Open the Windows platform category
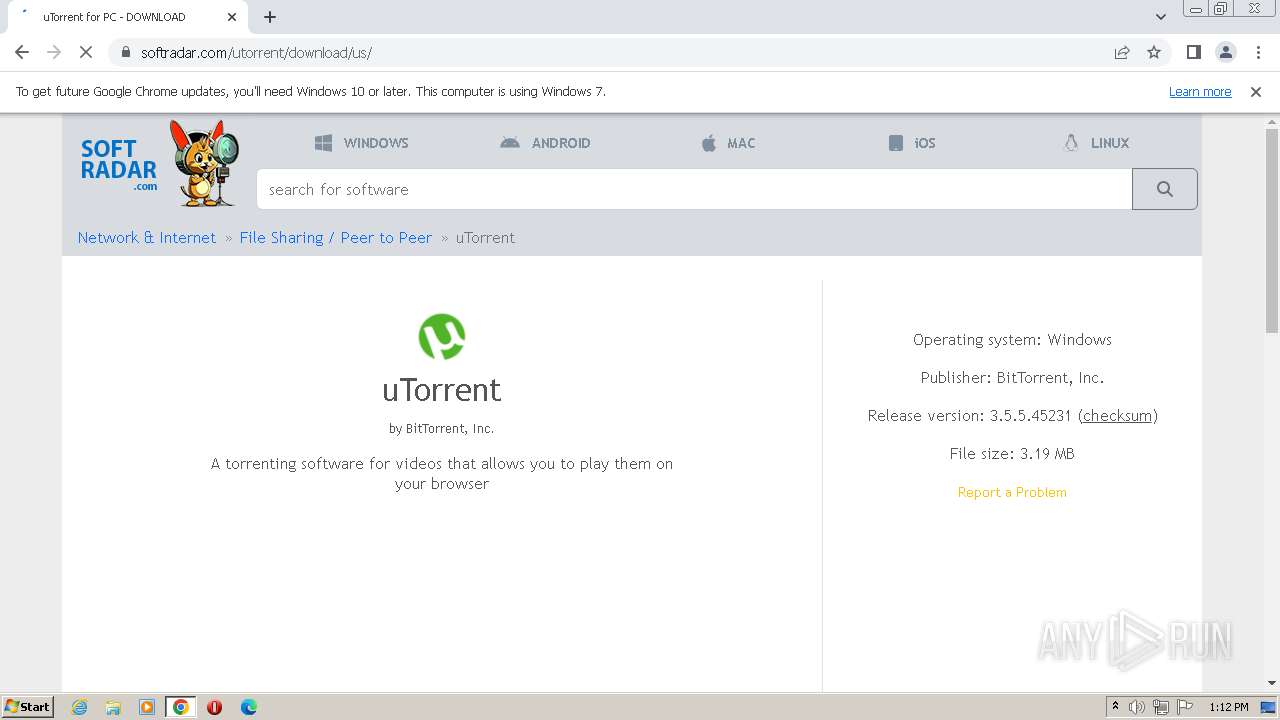 (x=361, y=143)
